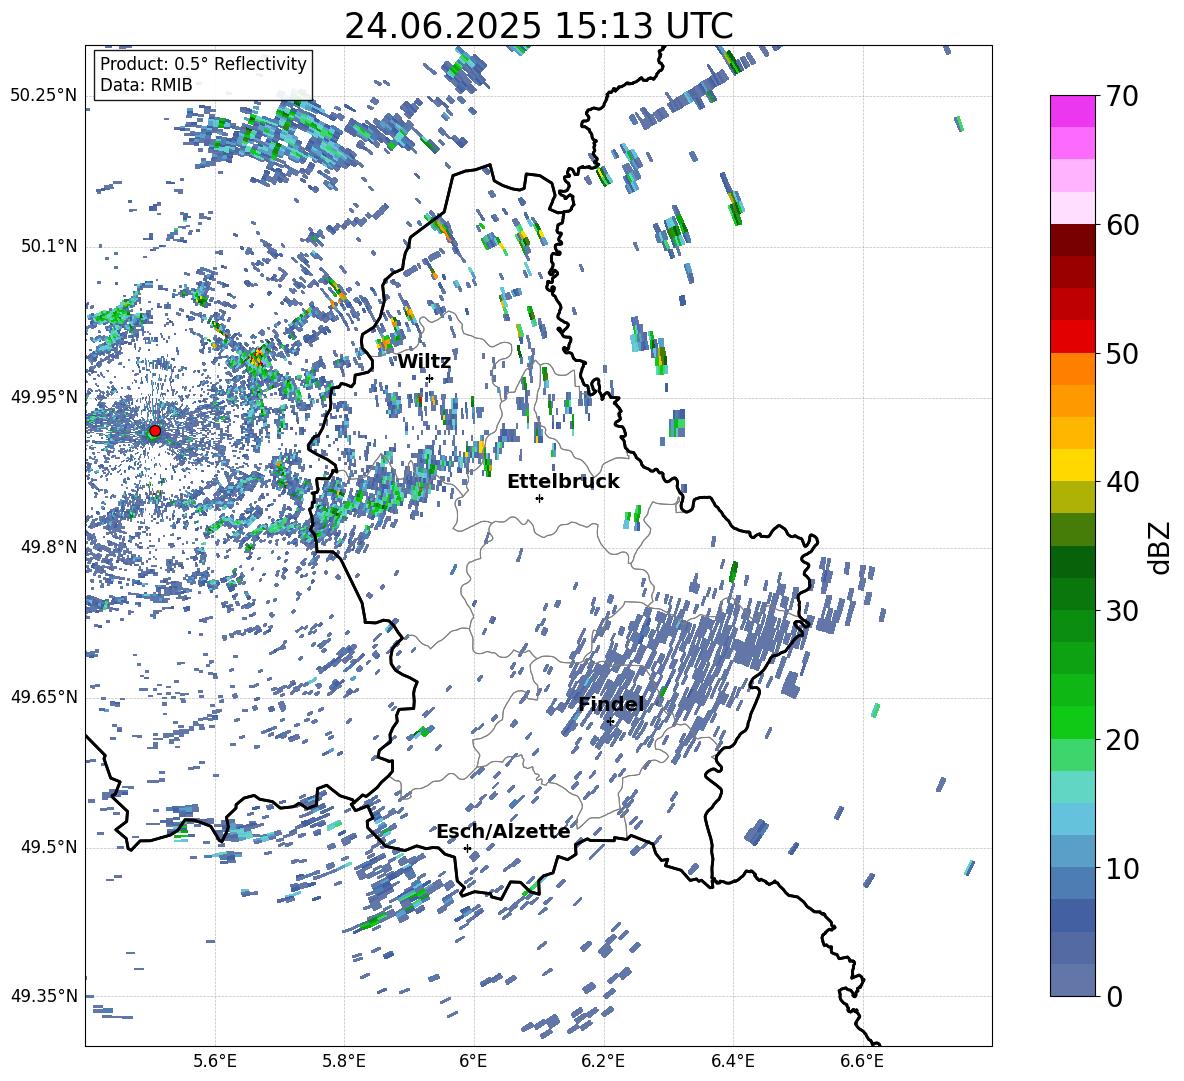
Task: Click the 5.6°E longitude label
Action: tap(215, 1061)
